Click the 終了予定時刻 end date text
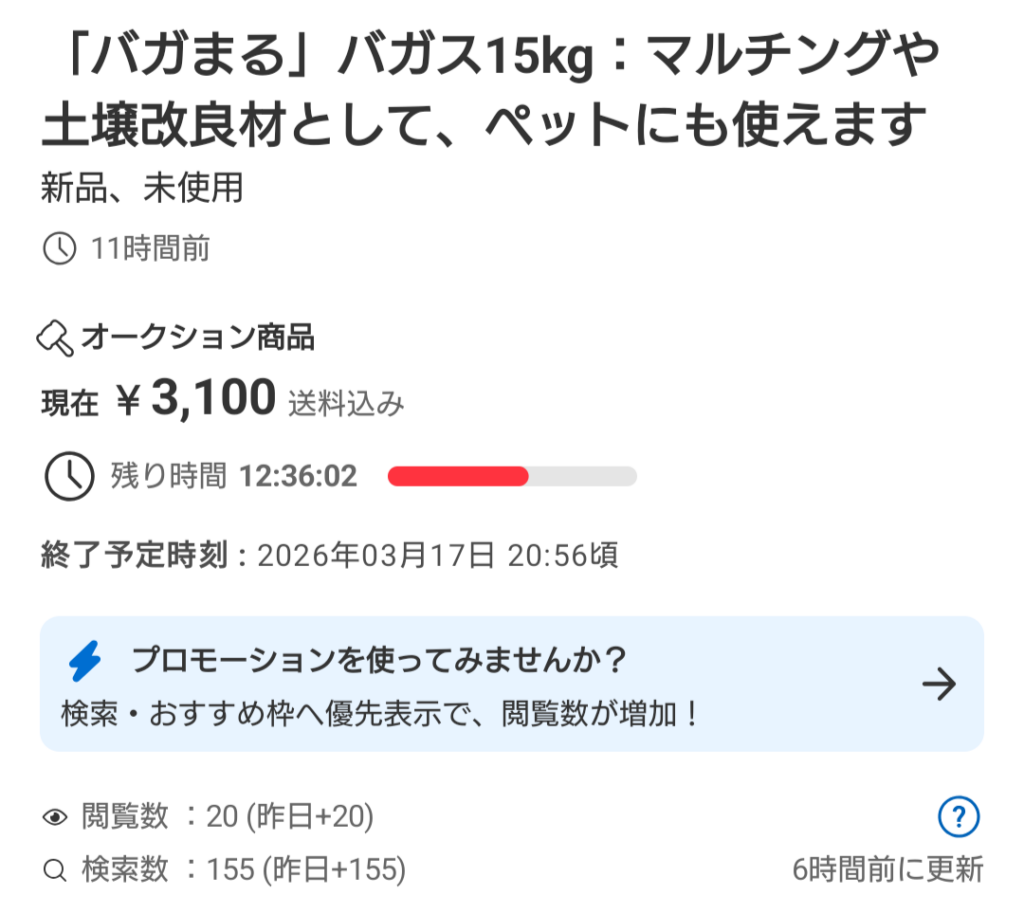The image size is (1024, 914). point(329,555)
